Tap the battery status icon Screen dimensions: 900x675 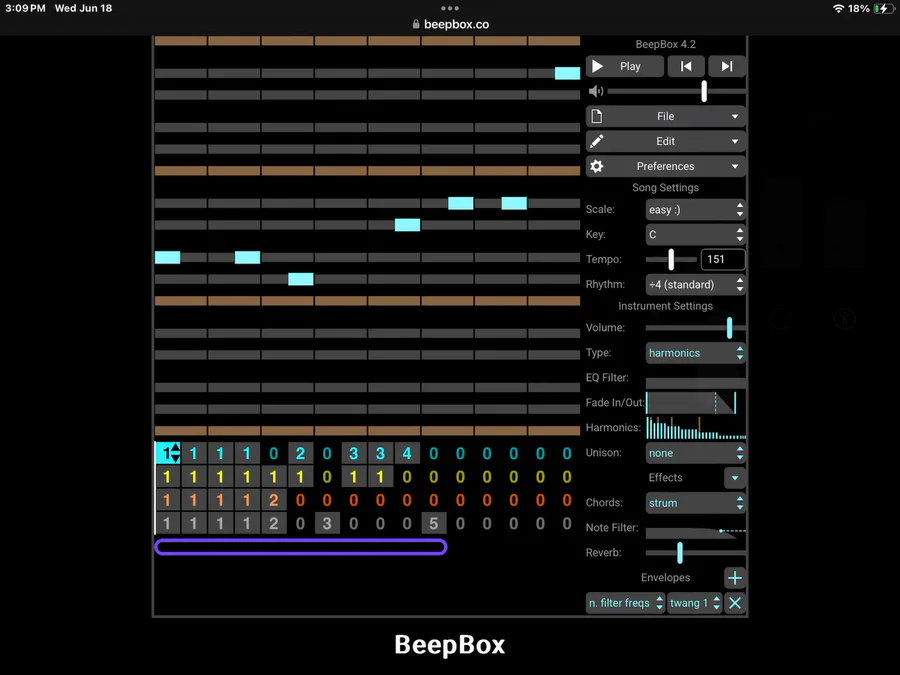click(882, 8)
